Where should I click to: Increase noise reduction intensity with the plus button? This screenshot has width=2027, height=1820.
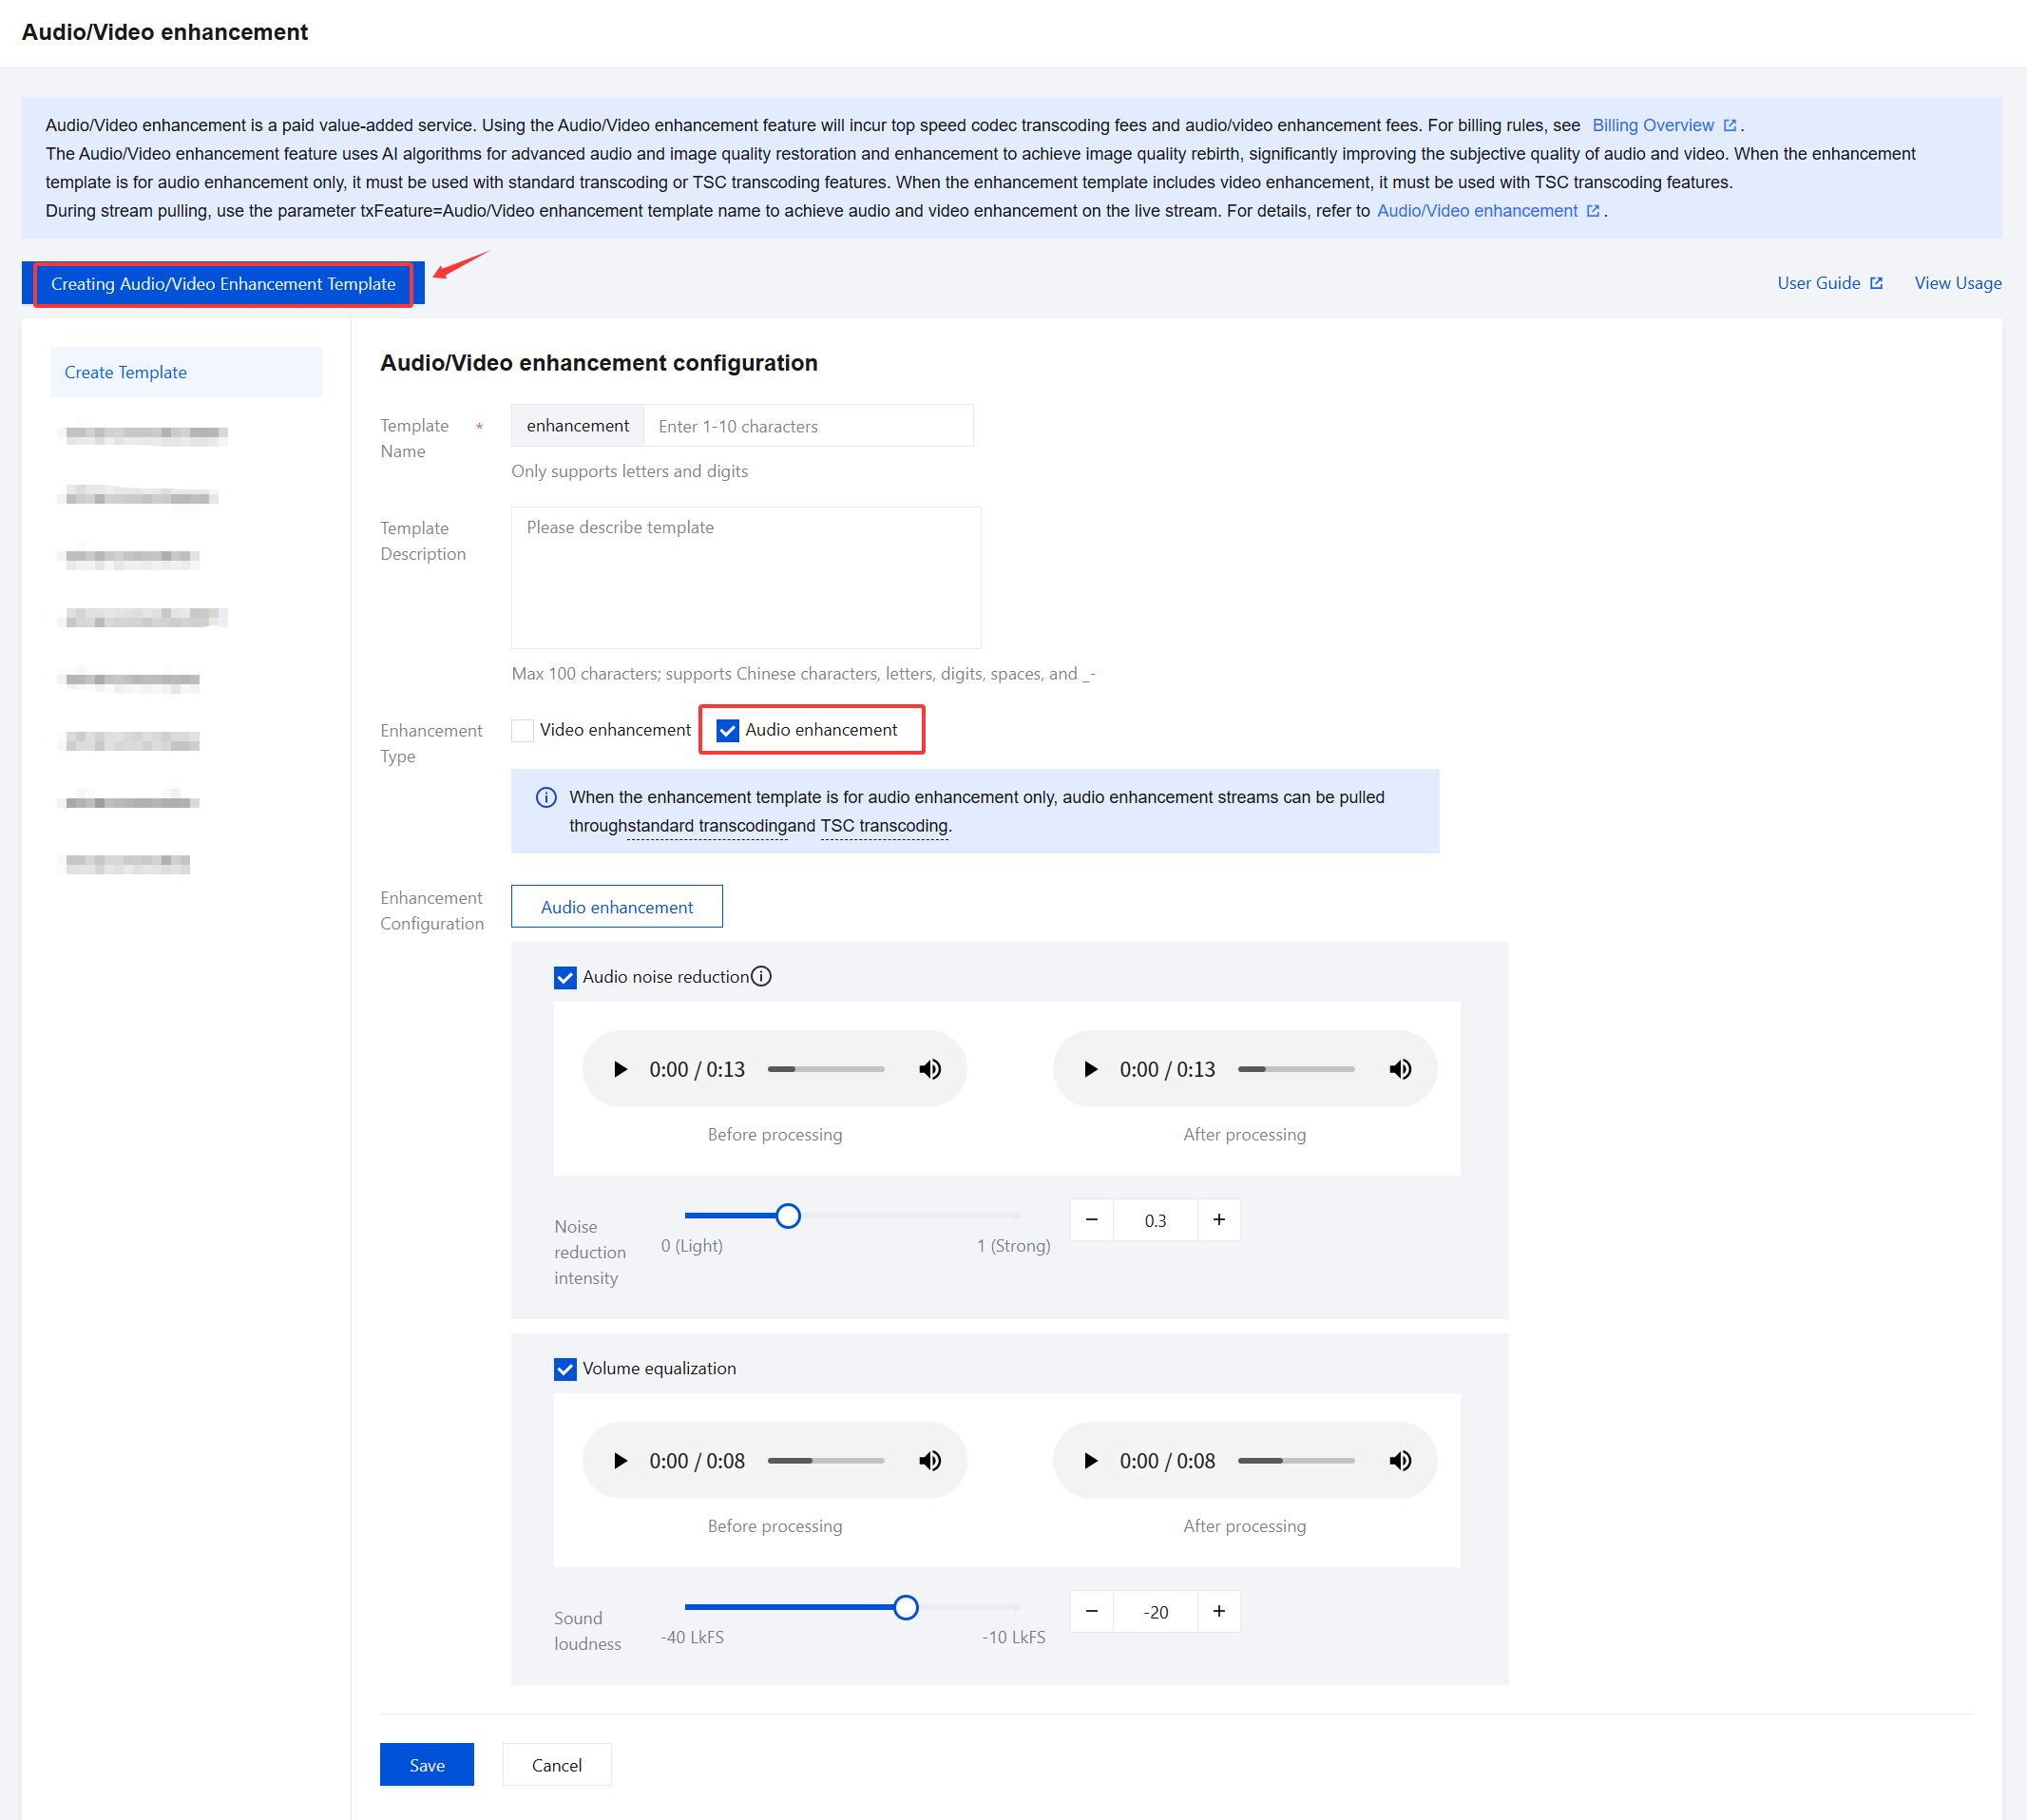1218,1219
